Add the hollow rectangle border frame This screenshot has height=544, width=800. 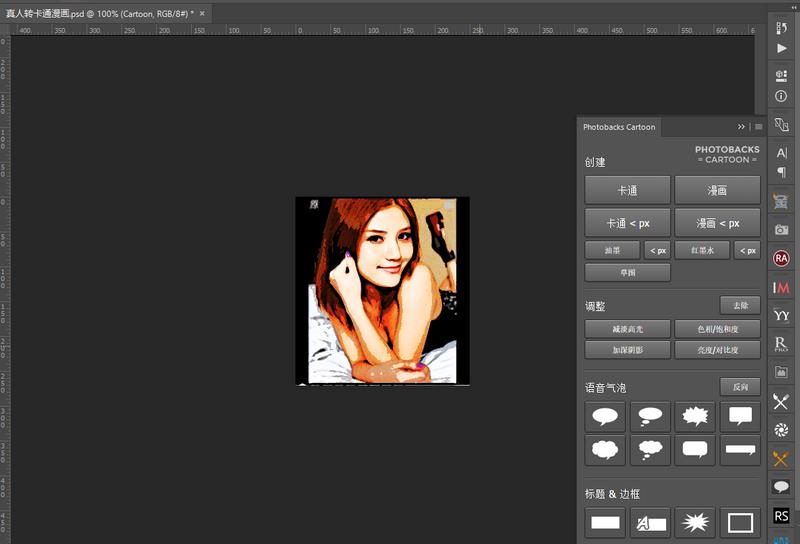(740, 521)
